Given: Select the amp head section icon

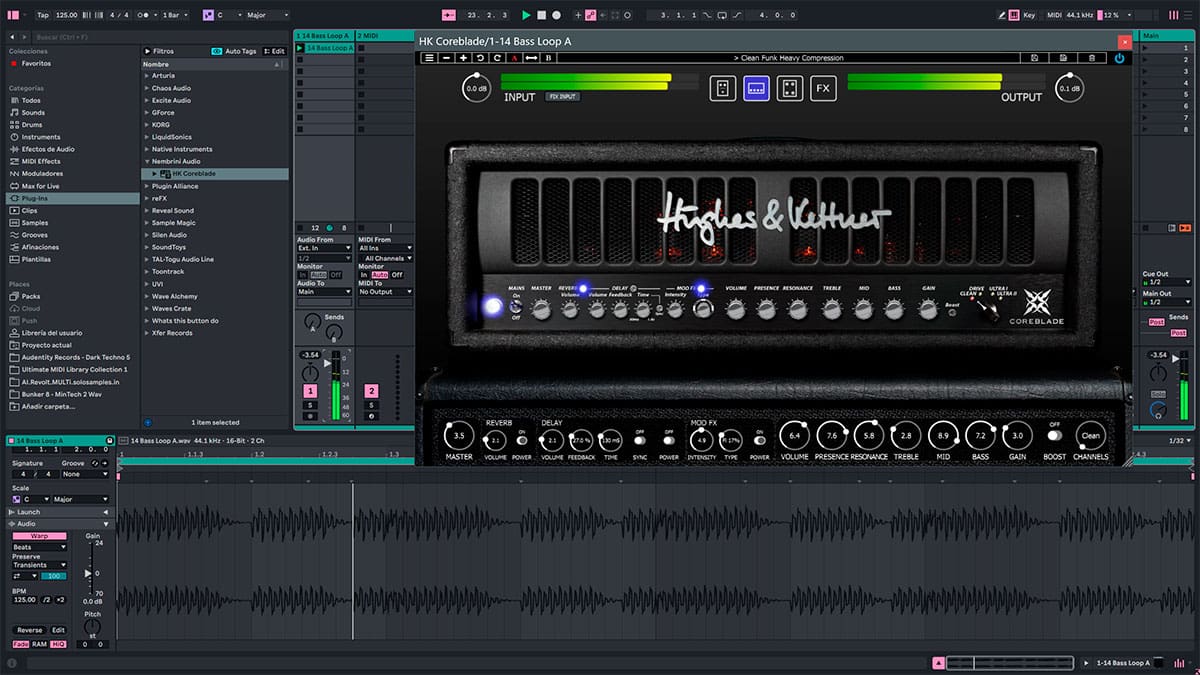Looking at the screenshot, I should pos(756,88).
